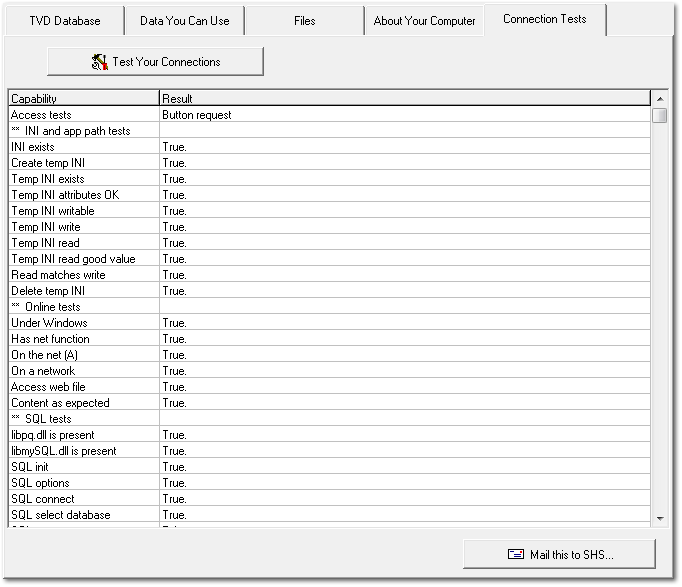Open the Data You Can Use tab
The width and height of the screenshot is (682, 587).
coord(184,21)
